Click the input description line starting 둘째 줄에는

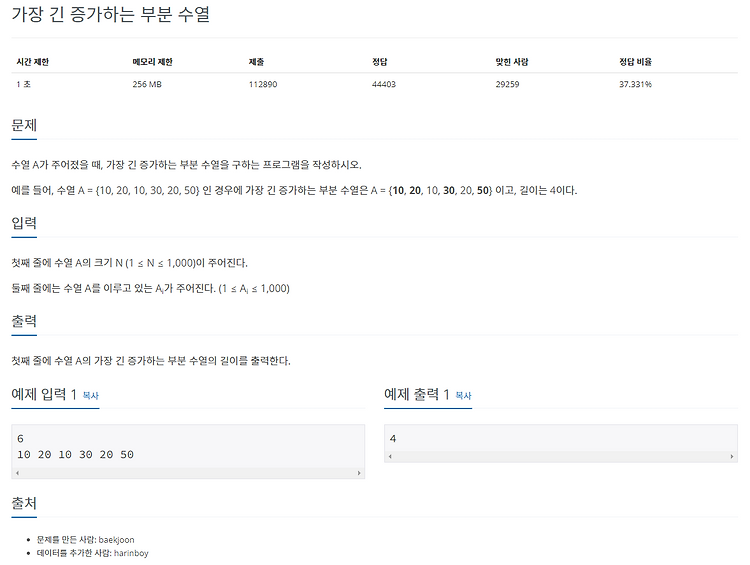pyautogui.click(x=151, y=288)
